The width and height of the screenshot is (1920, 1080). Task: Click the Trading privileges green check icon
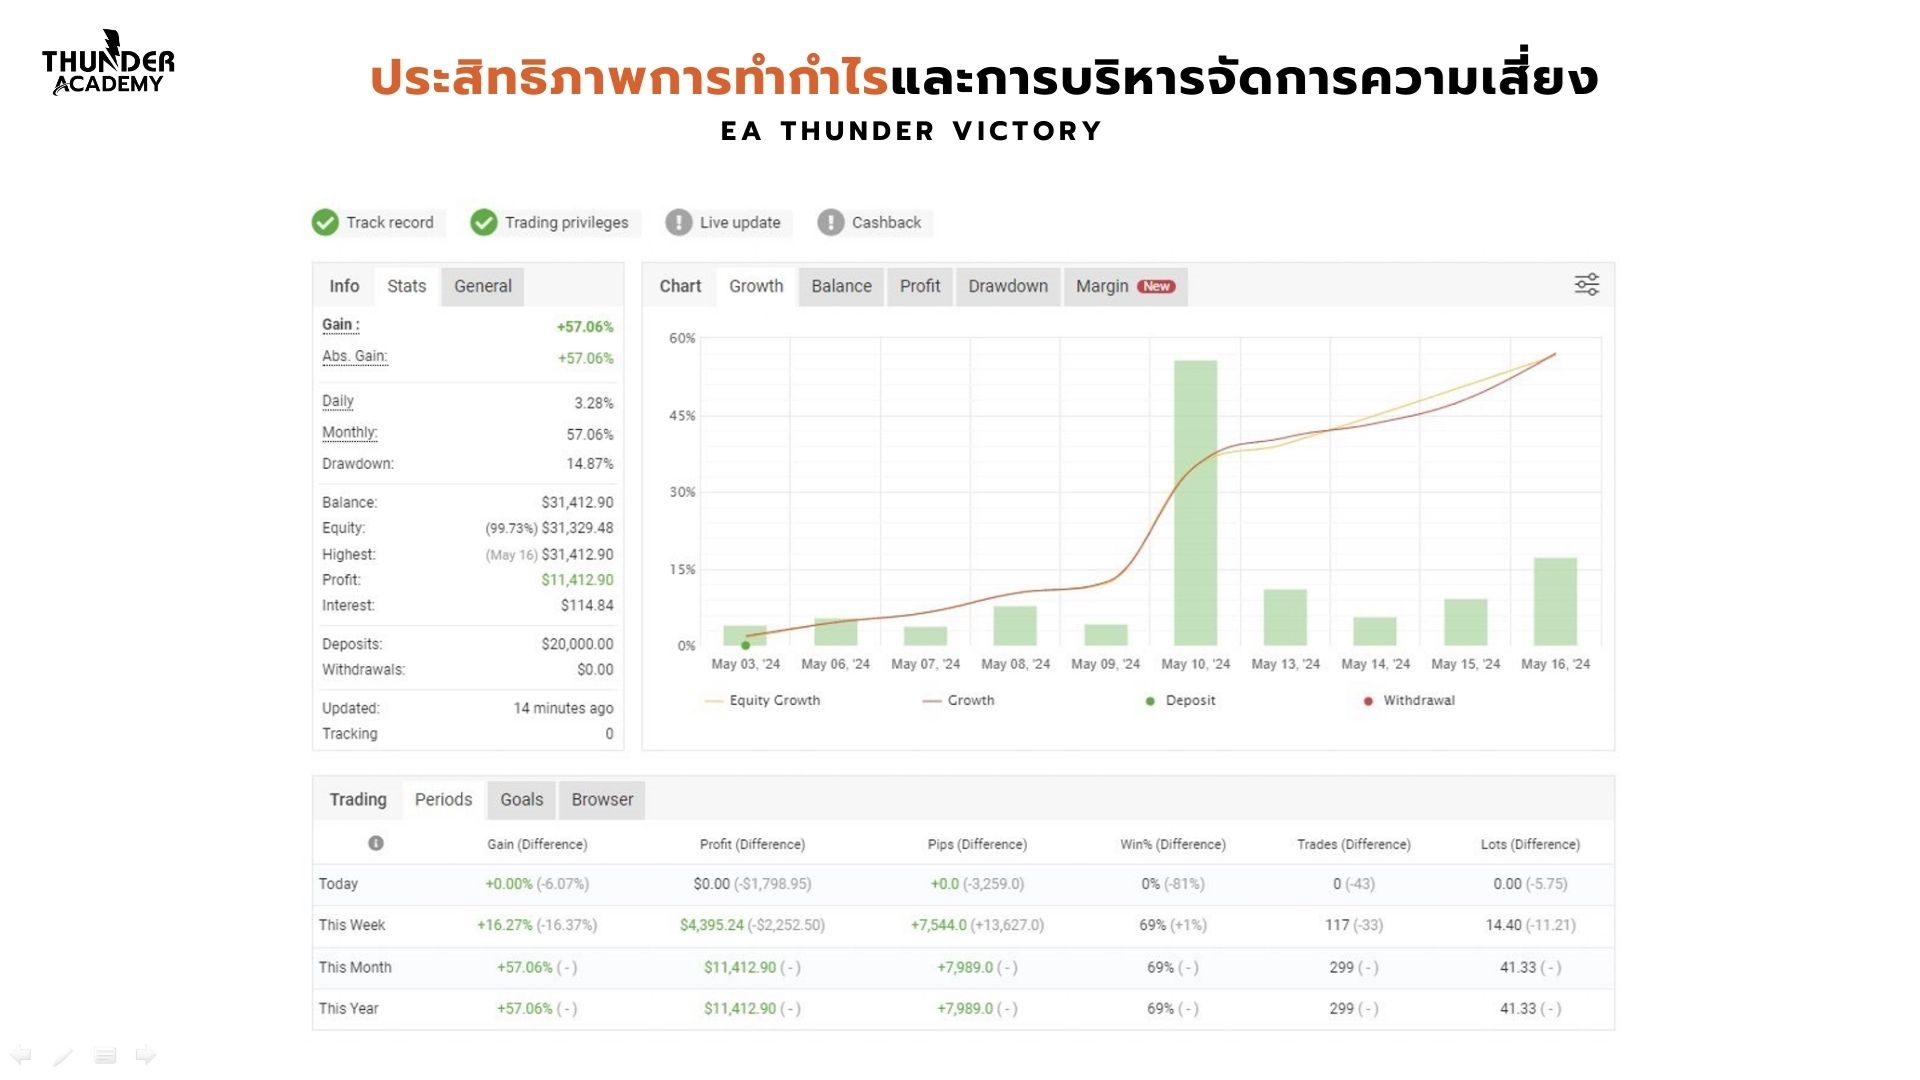484,222
